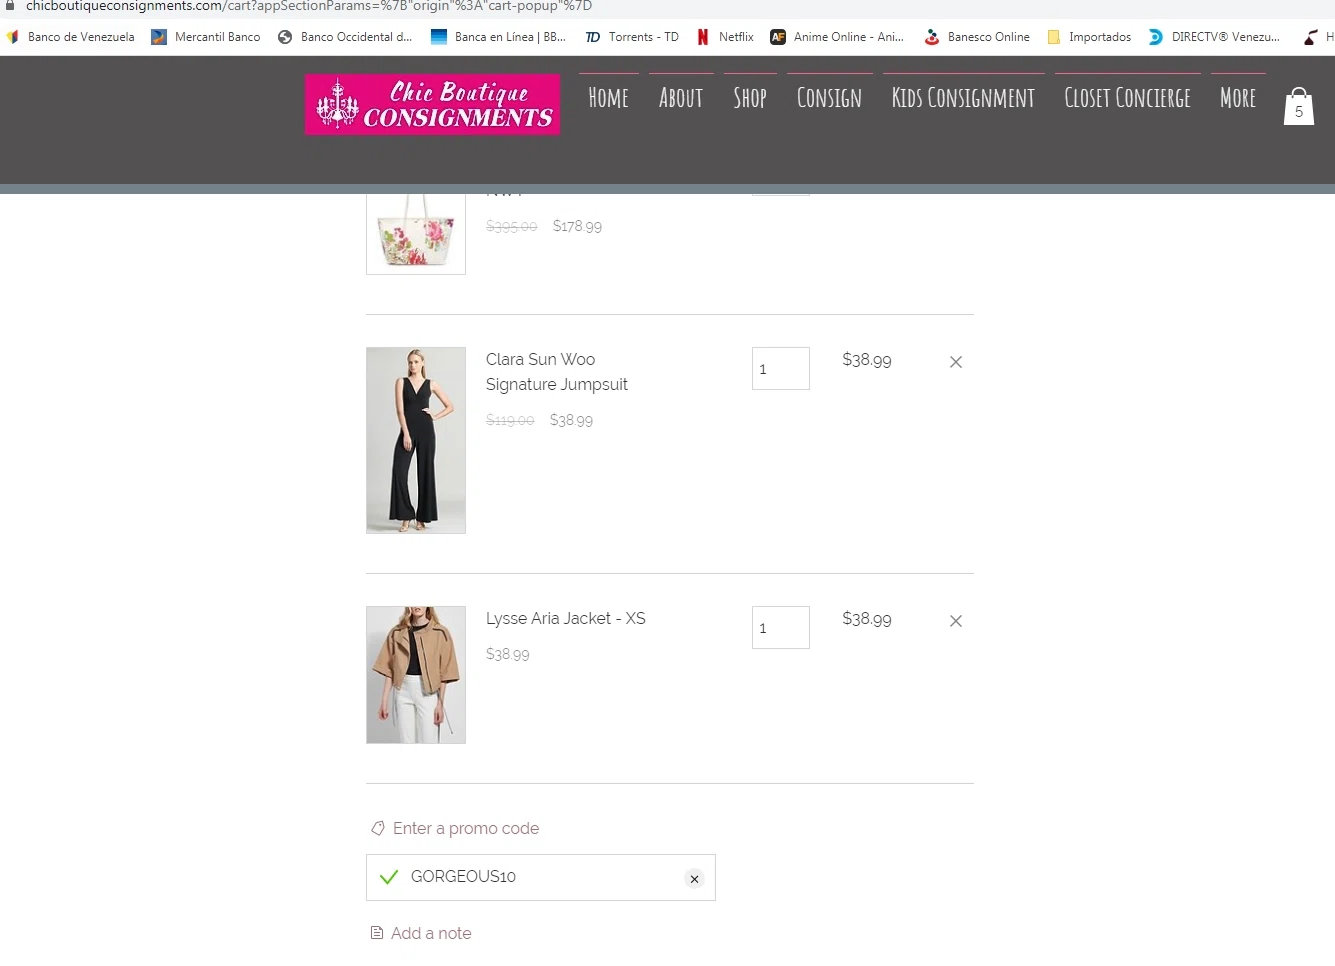Open the shopping bag cart icon

point(1298,106)
